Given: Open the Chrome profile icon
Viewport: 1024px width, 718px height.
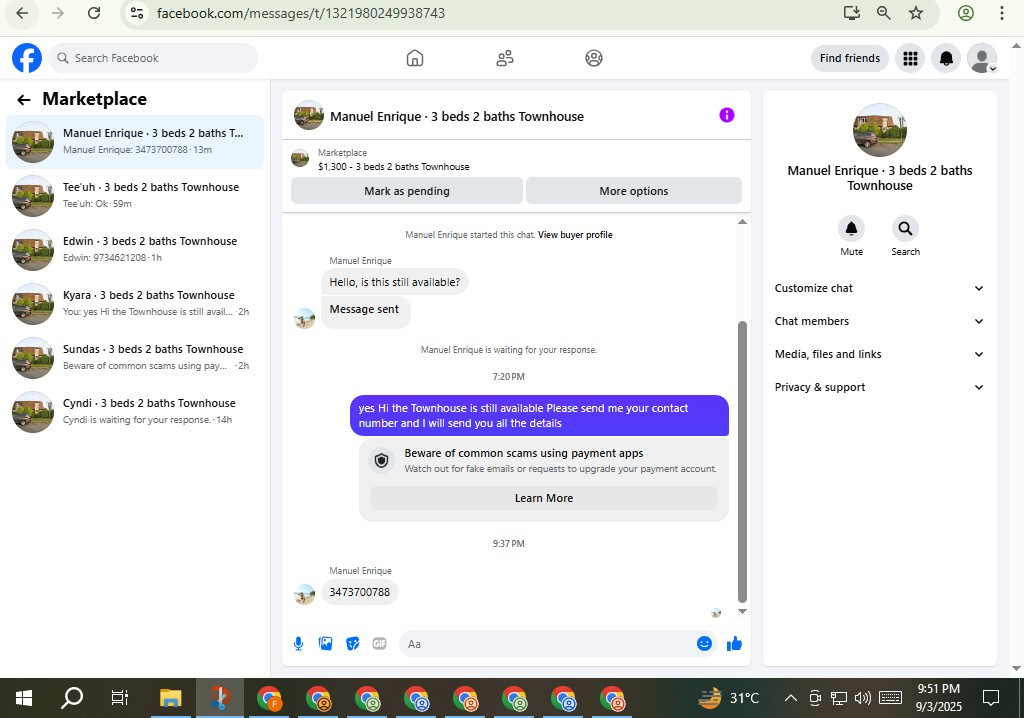Looking at the screenshot, I should (x=966, y=13).
